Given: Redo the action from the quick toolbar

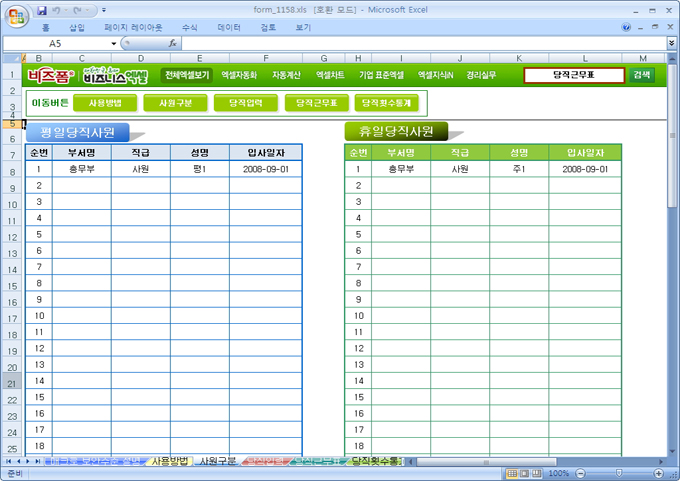Looking at the screenshot, I should tap(78, 9).
